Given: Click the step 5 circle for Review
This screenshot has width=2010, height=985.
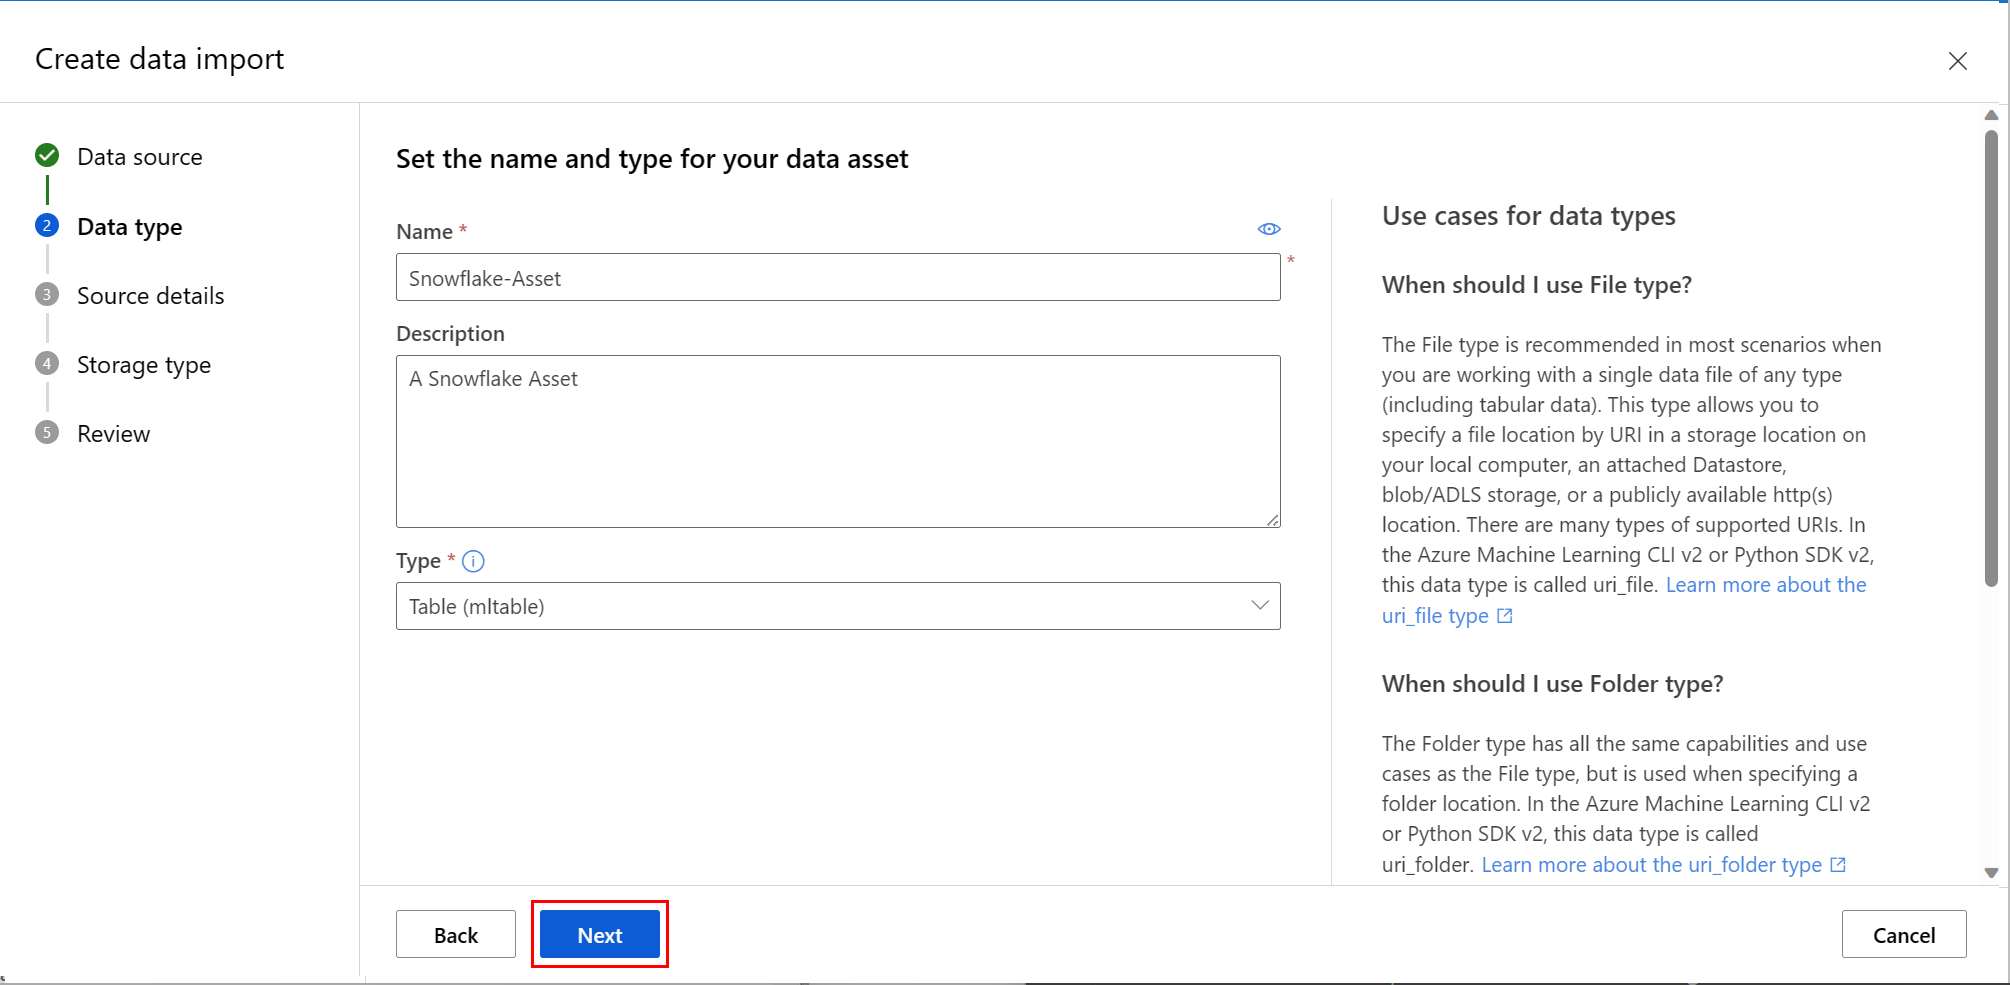Looking at the screenshot, I should (46, 433).
